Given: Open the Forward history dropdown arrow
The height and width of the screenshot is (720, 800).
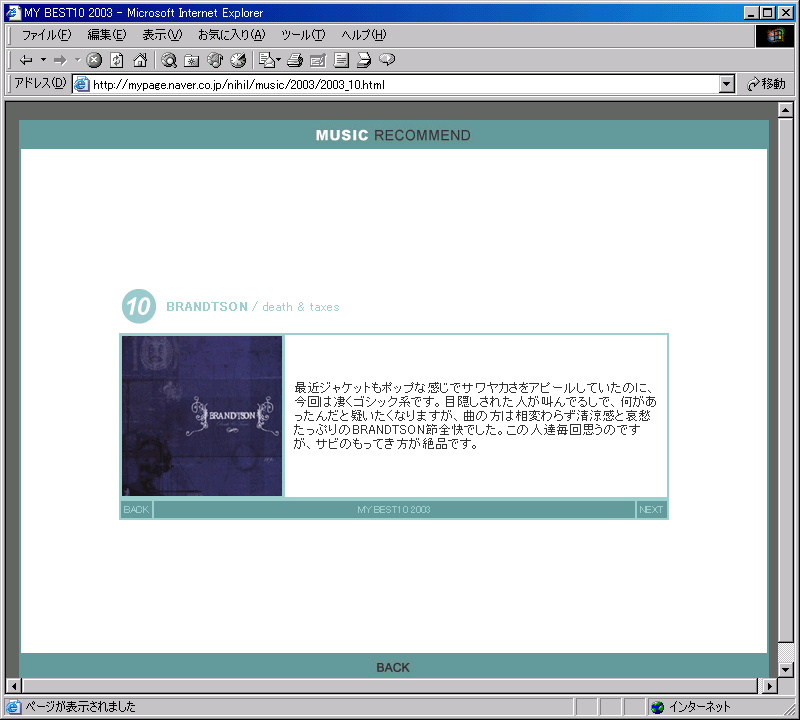Looking at the screenshot, I should pyautogui.click(x=78, y=60).
